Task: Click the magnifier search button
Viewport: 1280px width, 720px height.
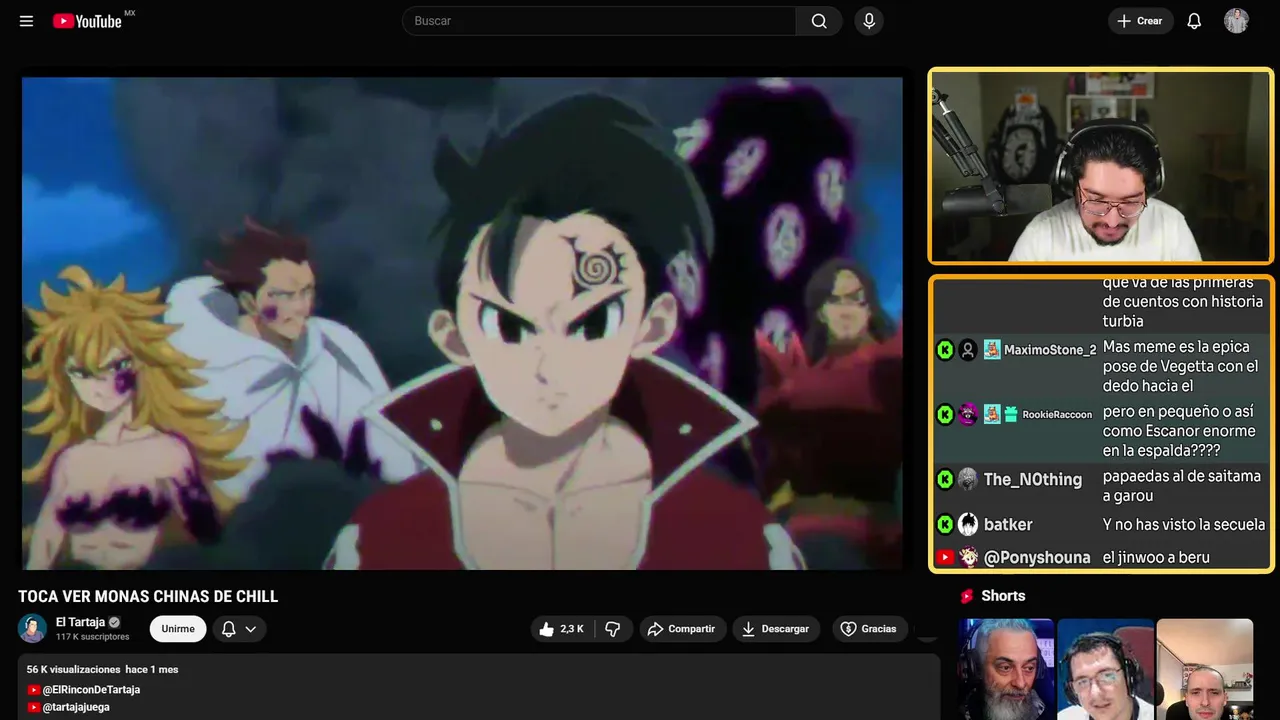Action: [819, 21]
